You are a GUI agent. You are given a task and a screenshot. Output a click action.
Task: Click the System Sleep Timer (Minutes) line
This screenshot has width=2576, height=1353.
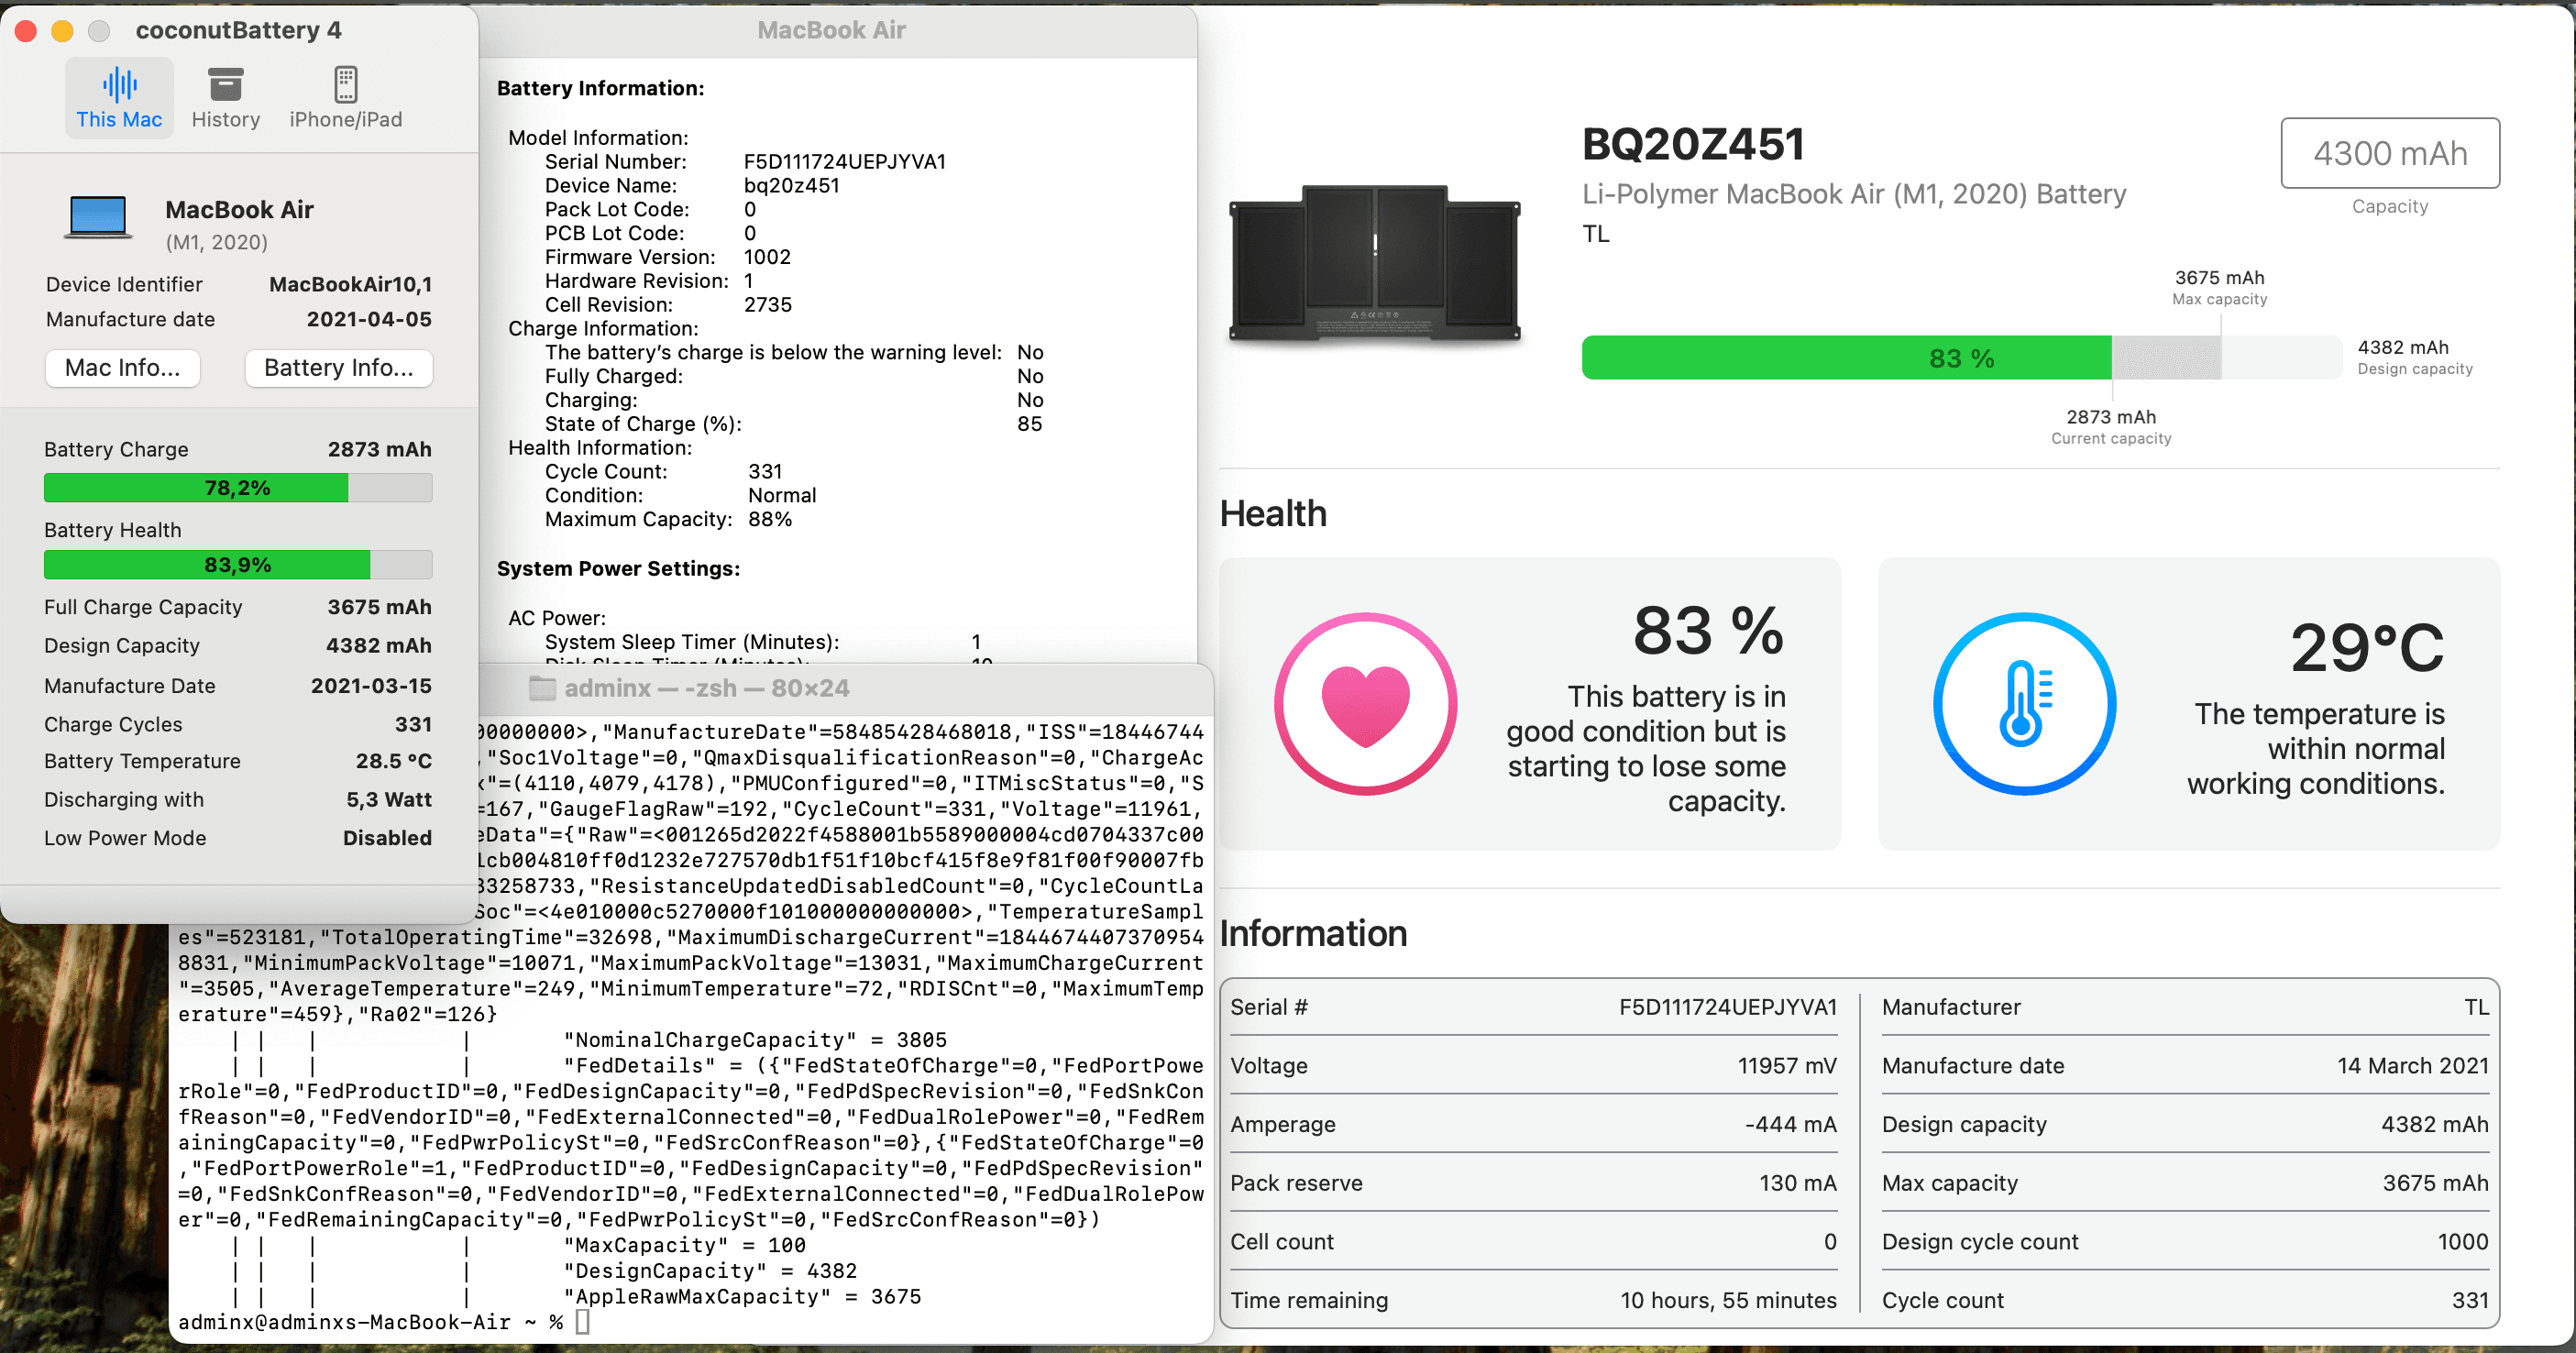click(763, 642)
